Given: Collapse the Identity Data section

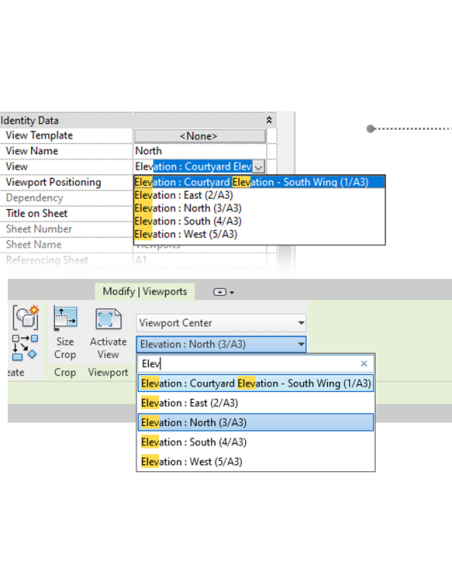Looking at the screenshot, I should tap(269, 120).
